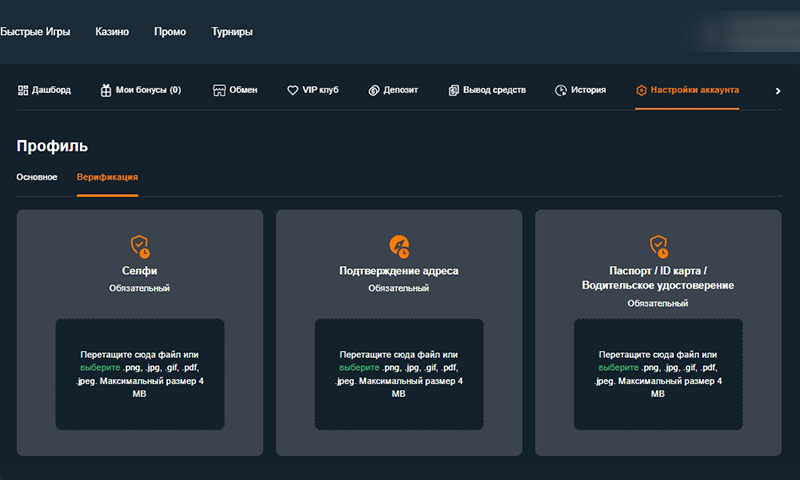Click the Вывод средств icon
The height and width of the screenshot is (480, 800).
(454, 90)
